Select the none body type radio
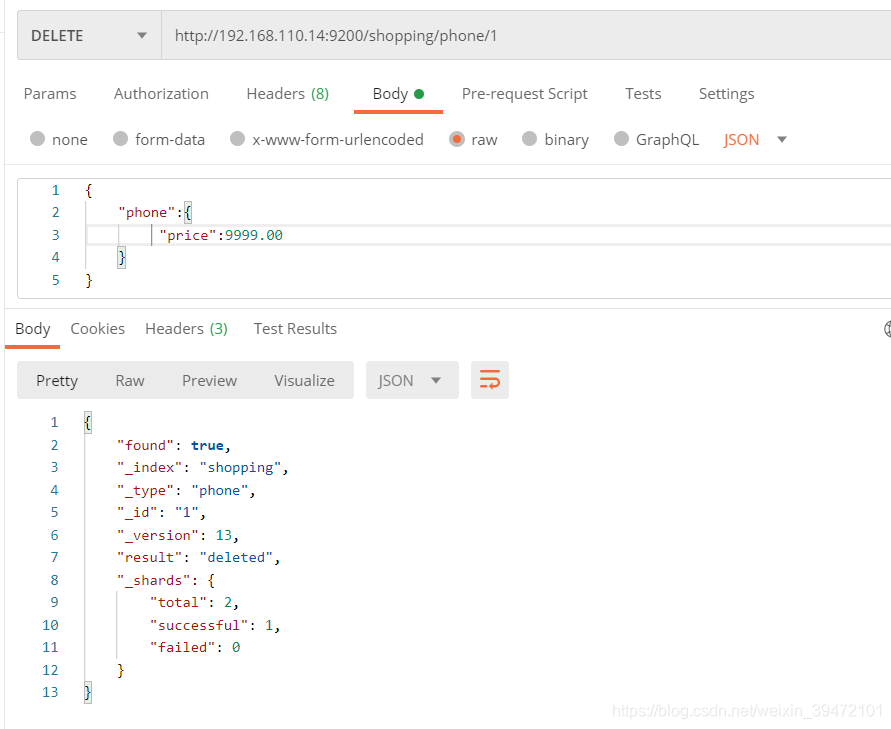The height and width of the screenshot is (729, 891). pos(38,139)
